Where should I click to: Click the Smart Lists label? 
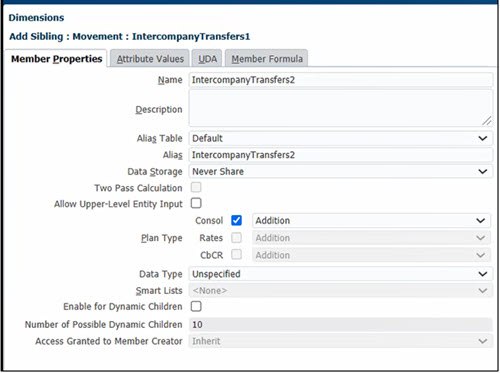point(159,291)
